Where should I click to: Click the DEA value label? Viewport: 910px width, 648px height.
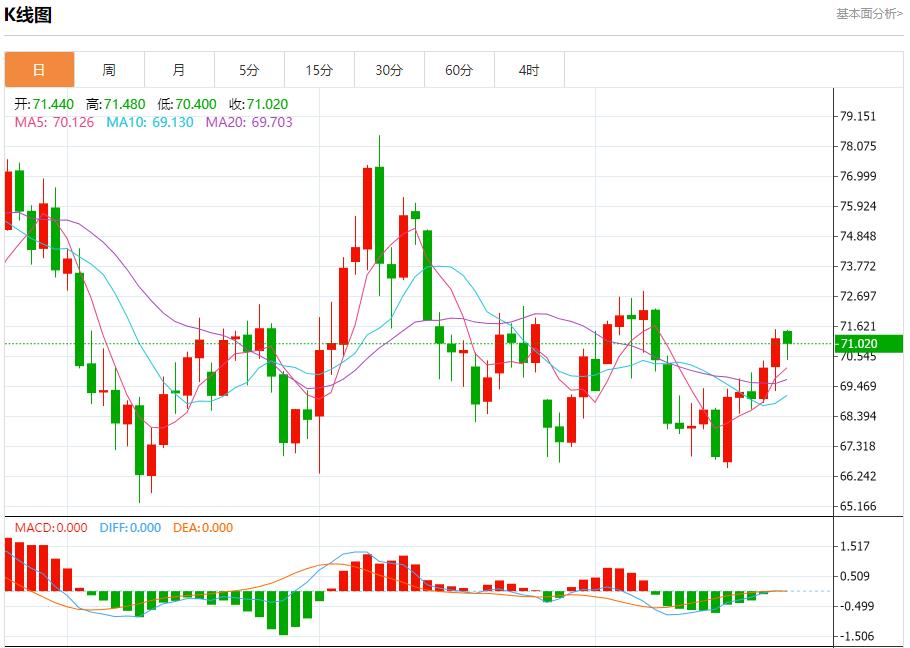point(203,528)
